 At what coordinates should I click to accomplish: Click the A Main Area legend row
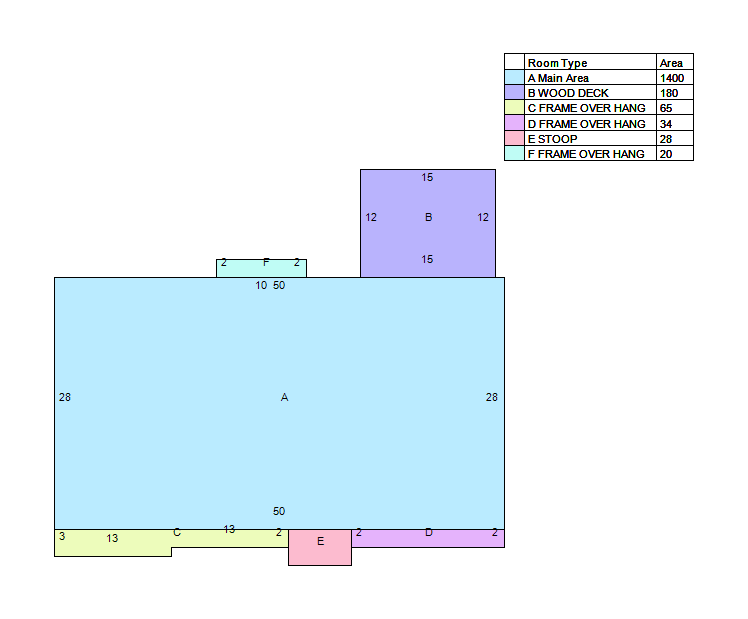pos(599,77)
